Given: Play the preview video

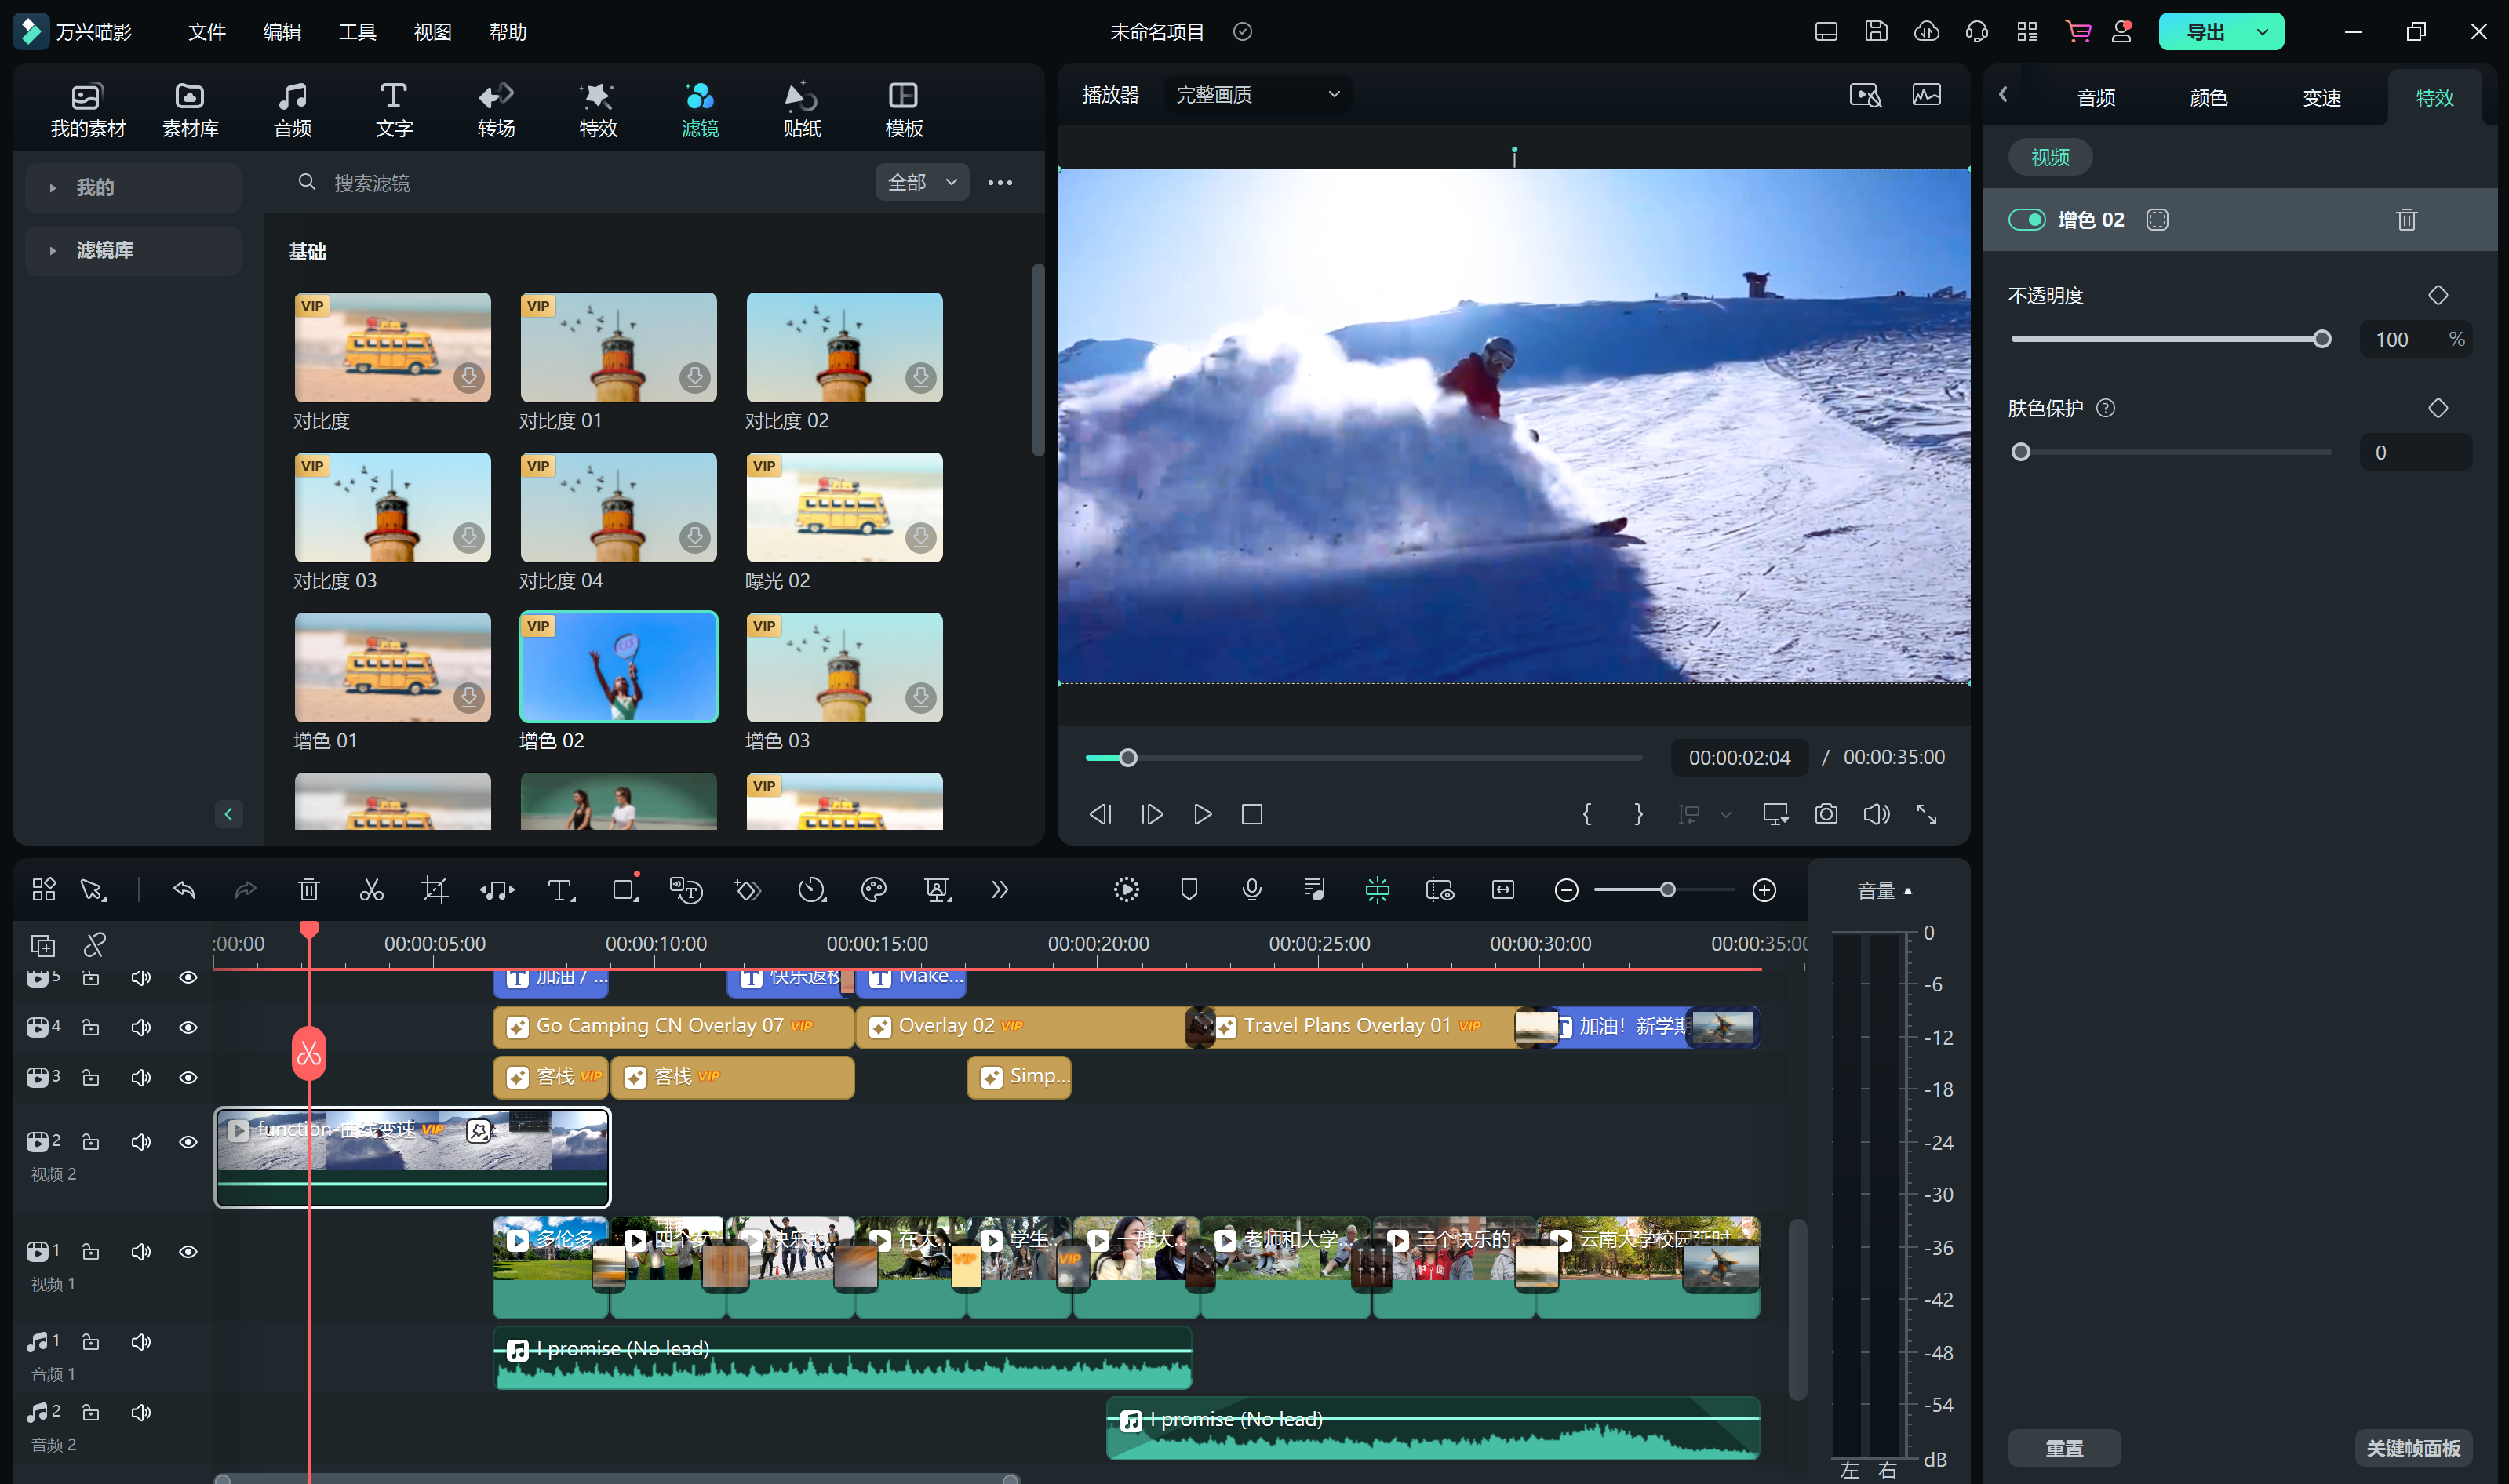Looking at the screenshot, I should tap(1202, 814).
